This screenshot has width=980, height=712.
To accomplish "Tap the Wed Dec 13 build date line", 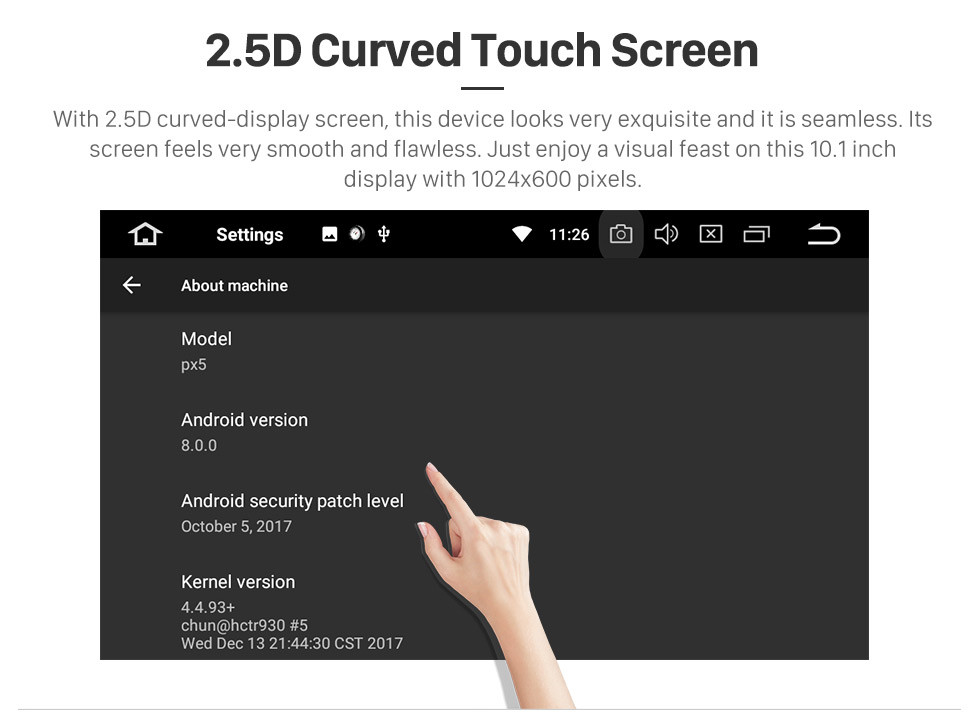I will (292, 643).
